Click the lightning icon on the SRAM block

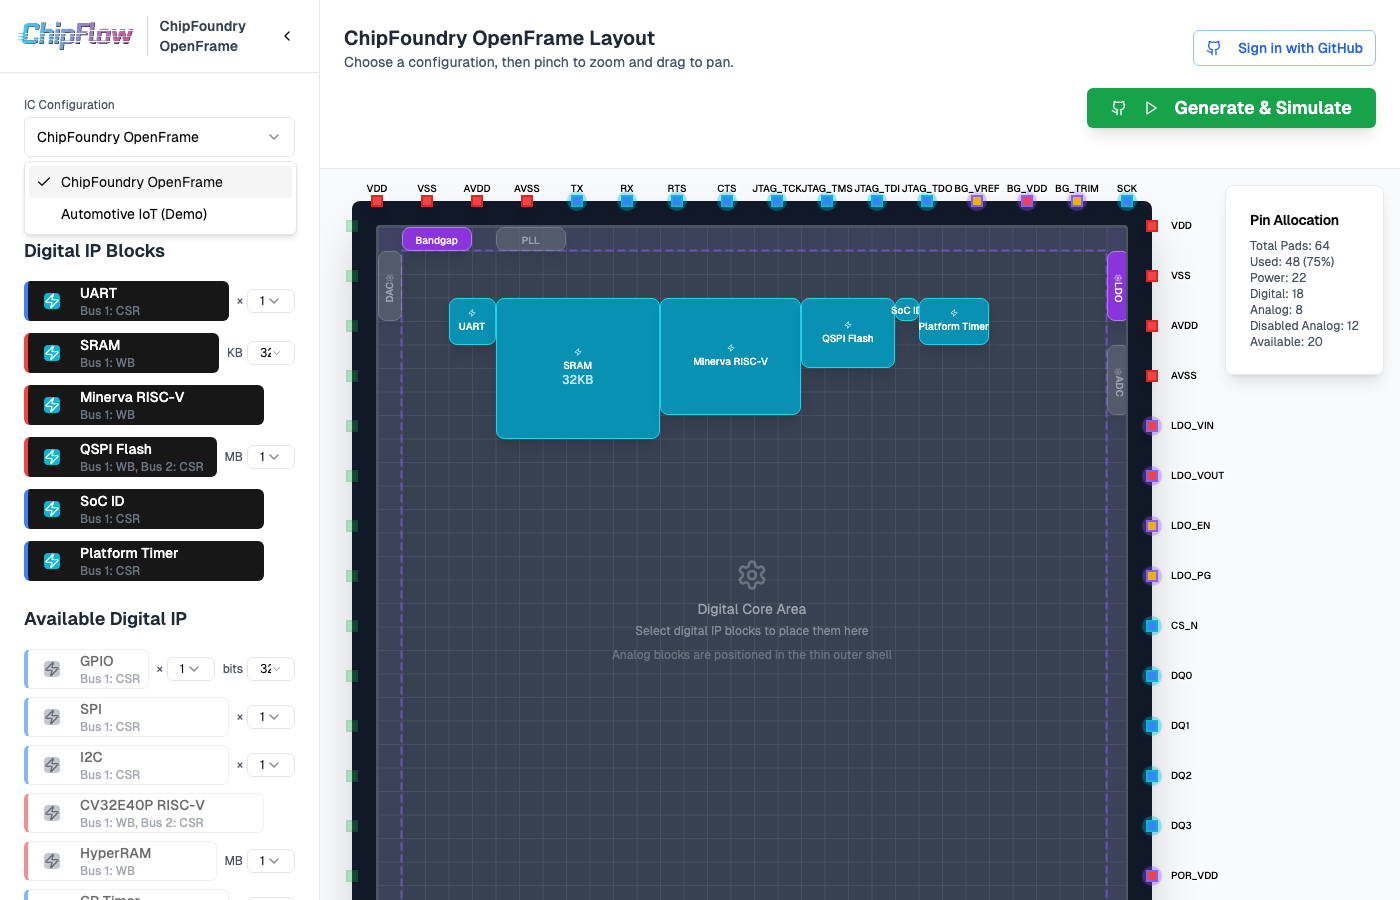point(52,353)
